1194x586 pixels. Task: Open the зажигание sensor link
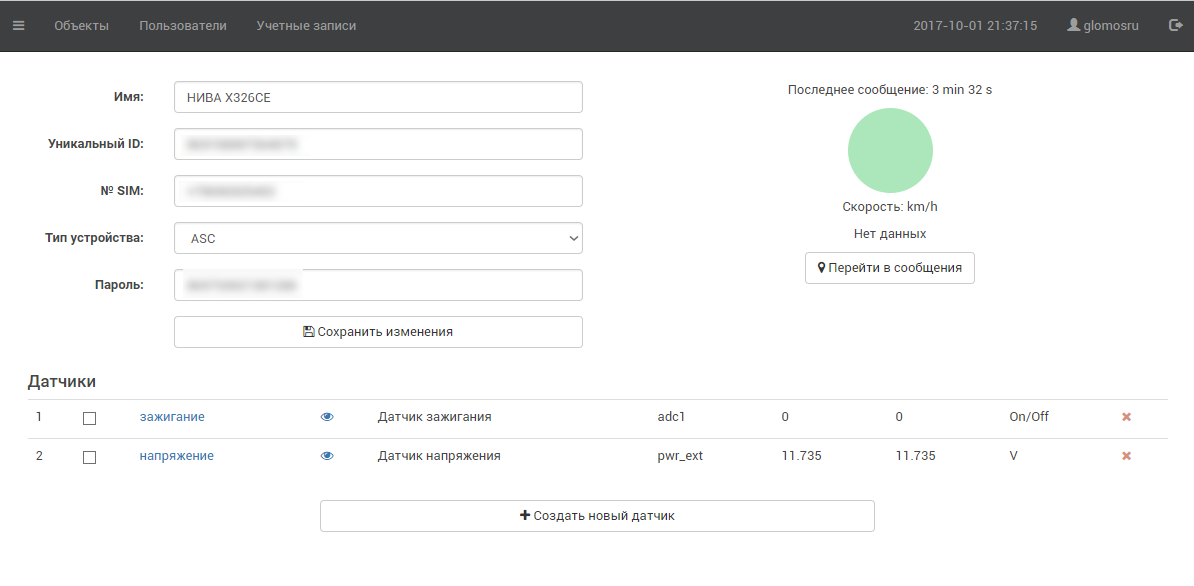click(172, 417)
